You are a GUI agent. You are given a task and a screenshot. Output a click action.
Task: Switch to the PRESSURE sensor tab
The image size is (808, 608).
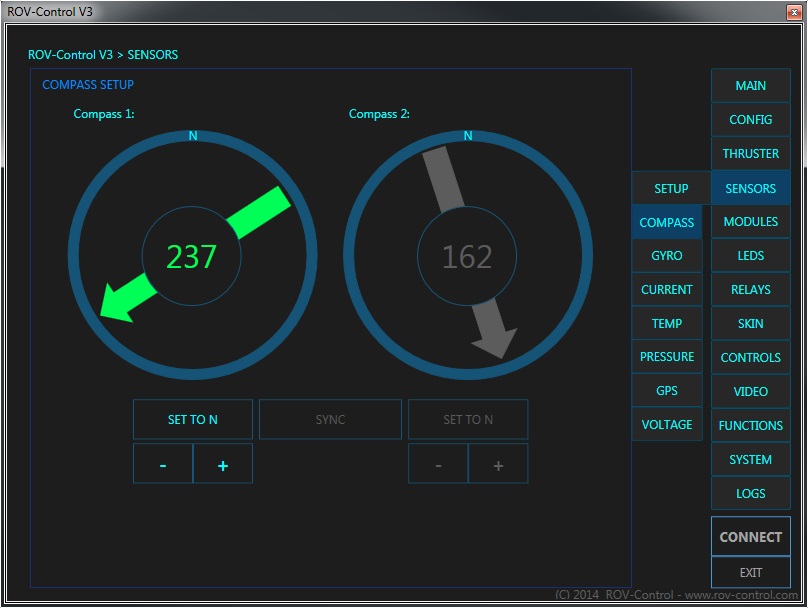tap(667, 356)
